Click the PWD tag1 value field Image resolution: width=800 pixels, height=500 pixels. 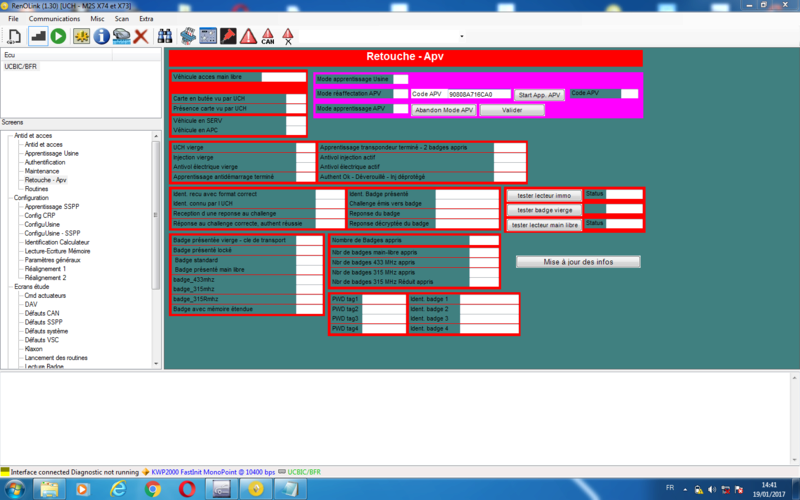click(384, 299)
